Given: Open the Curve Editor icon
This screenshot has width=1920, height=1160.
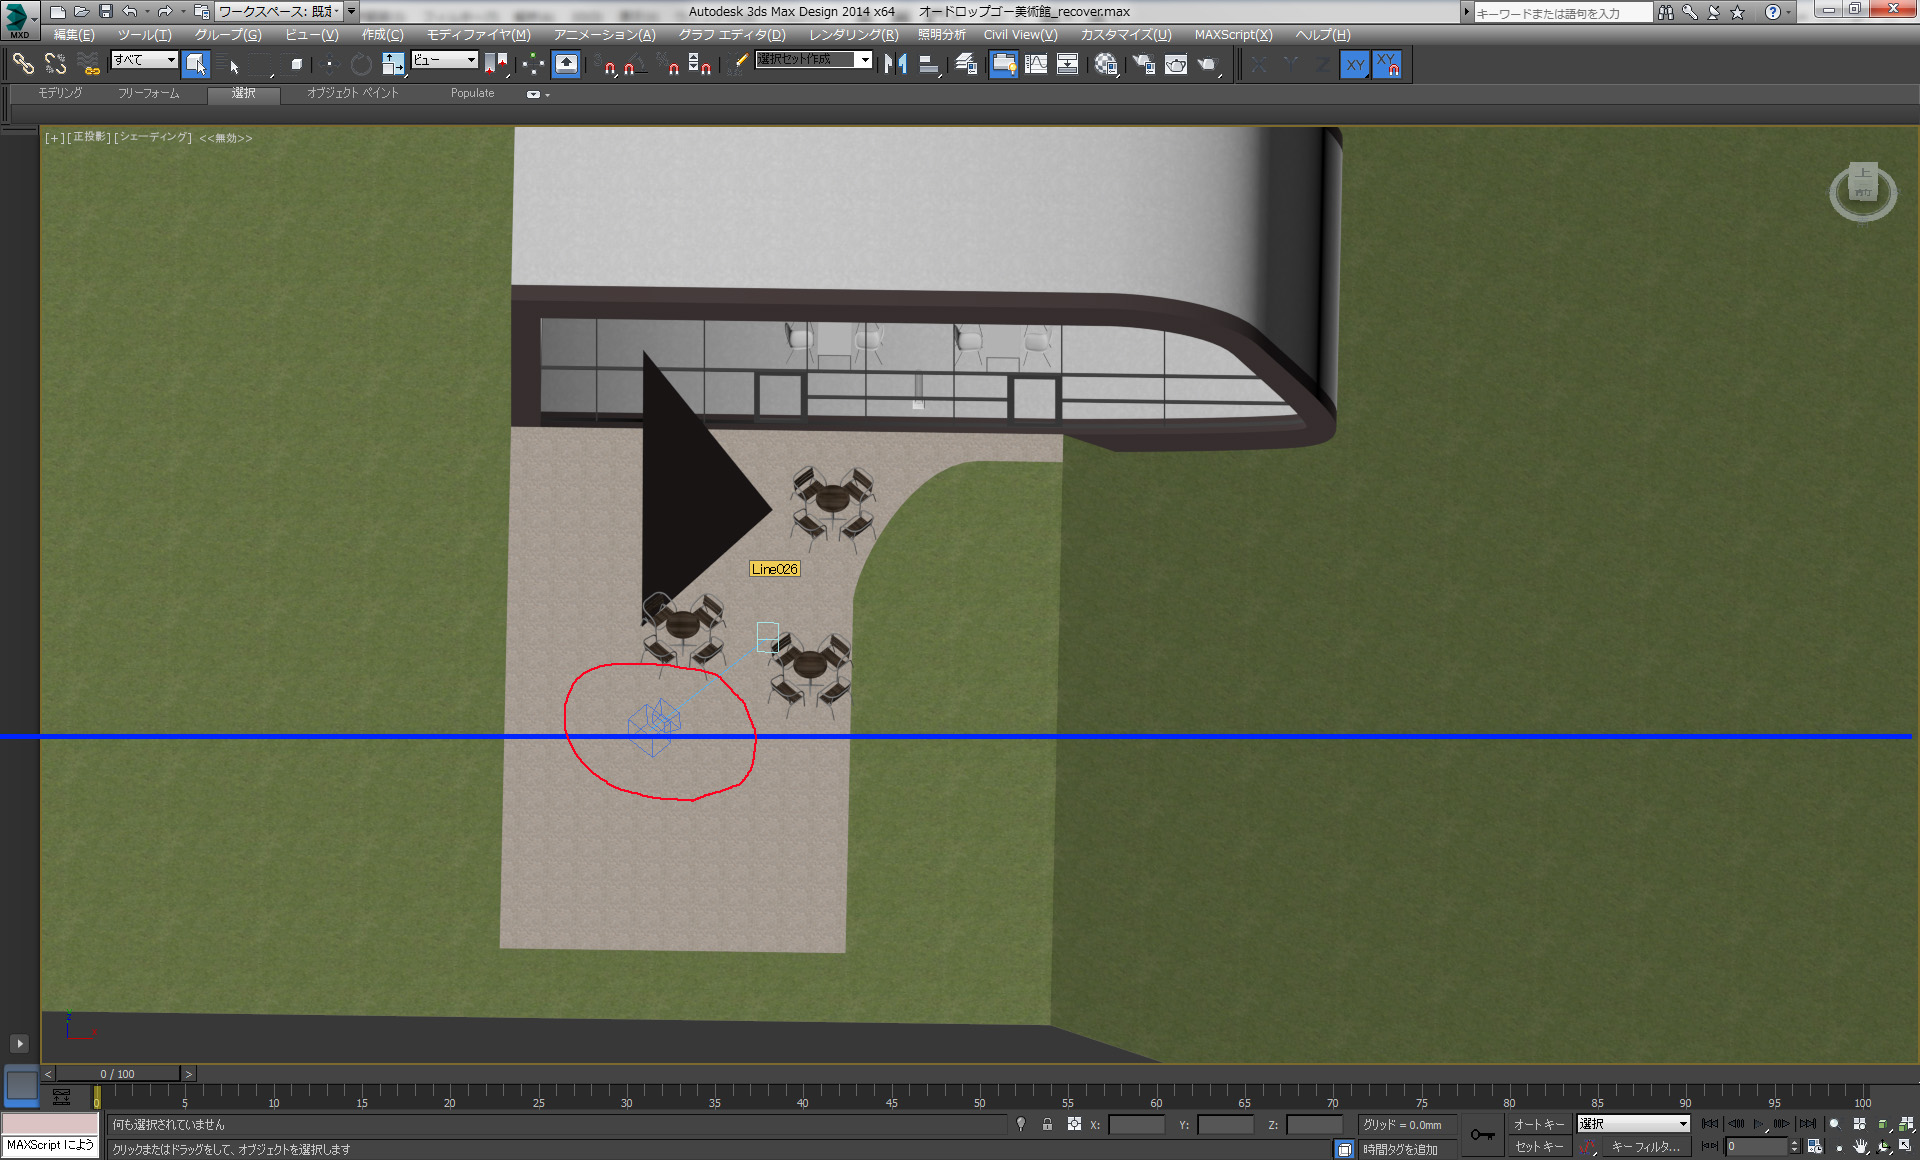Looking at the screenshot, I should click(x=1036, y=64).
